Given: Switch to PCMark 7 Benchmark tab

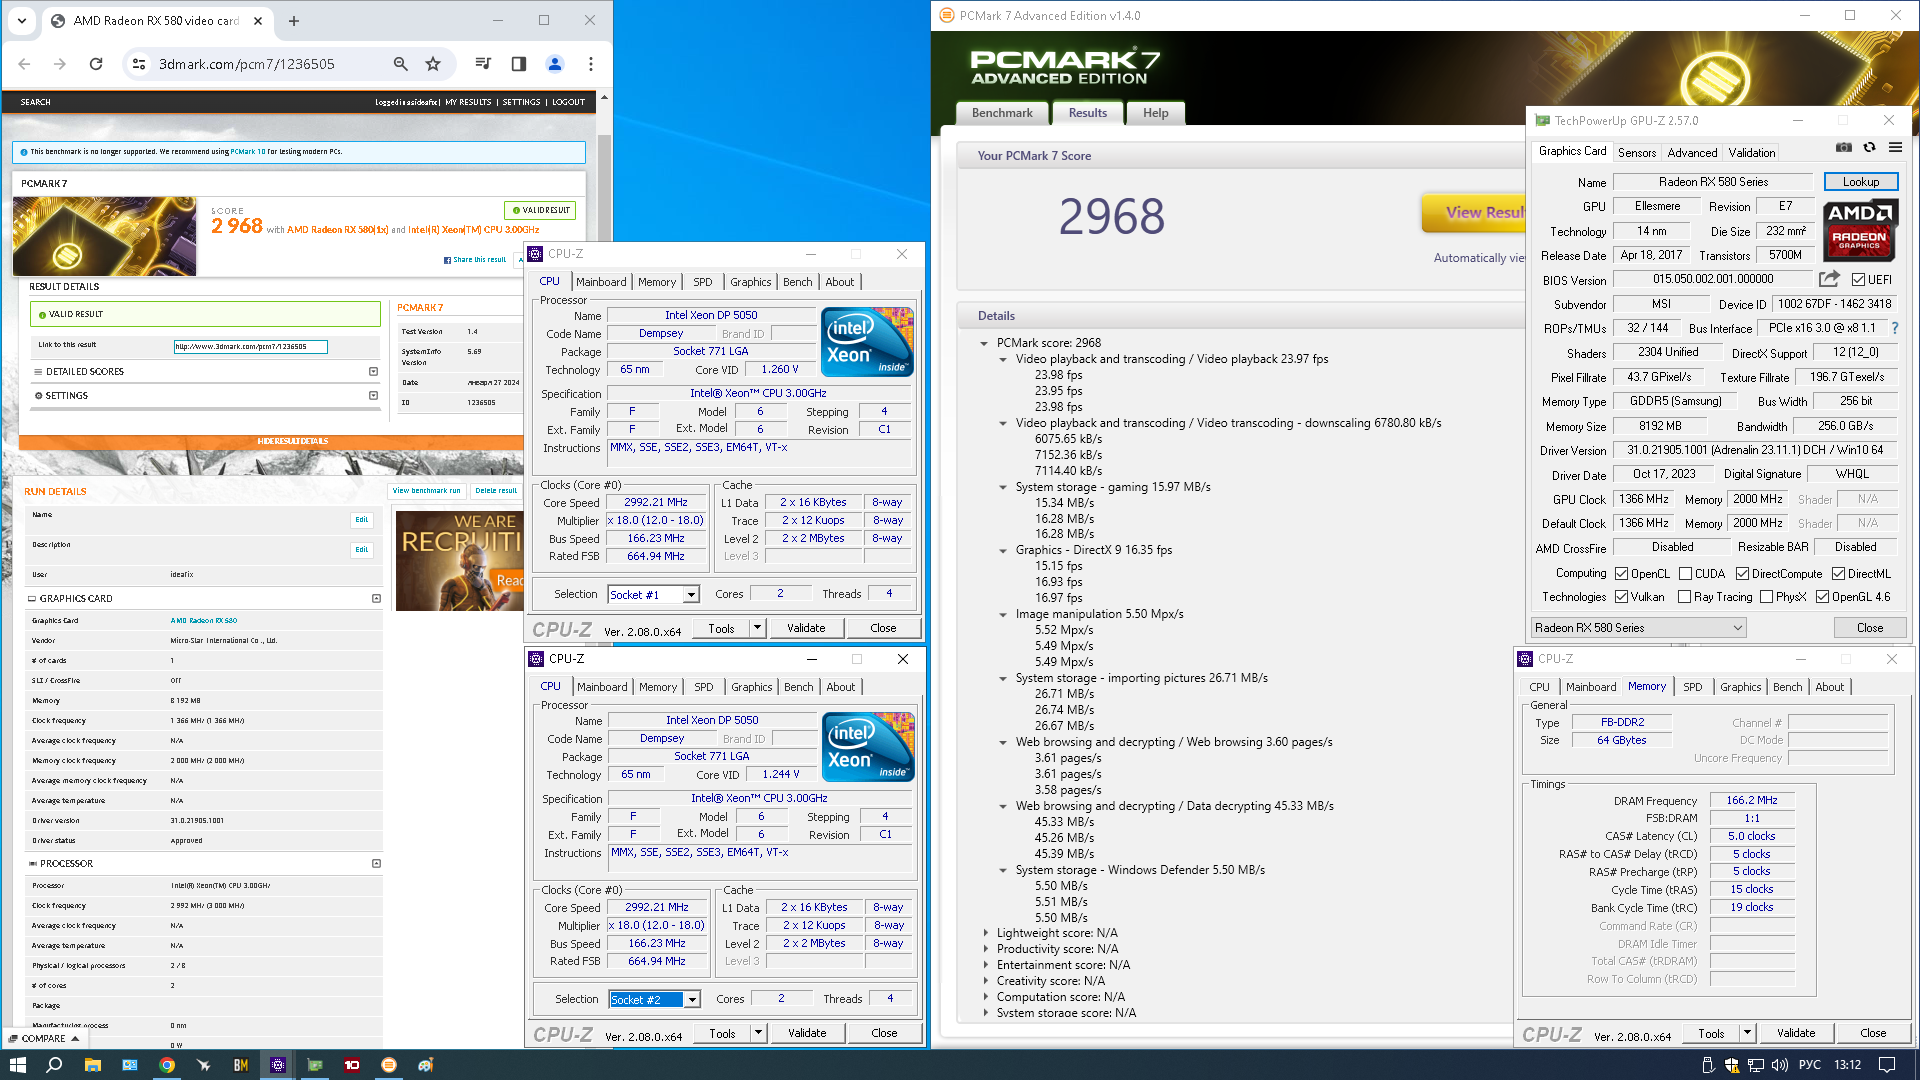Looking at the screenshot, I should tap(1002, 113).
